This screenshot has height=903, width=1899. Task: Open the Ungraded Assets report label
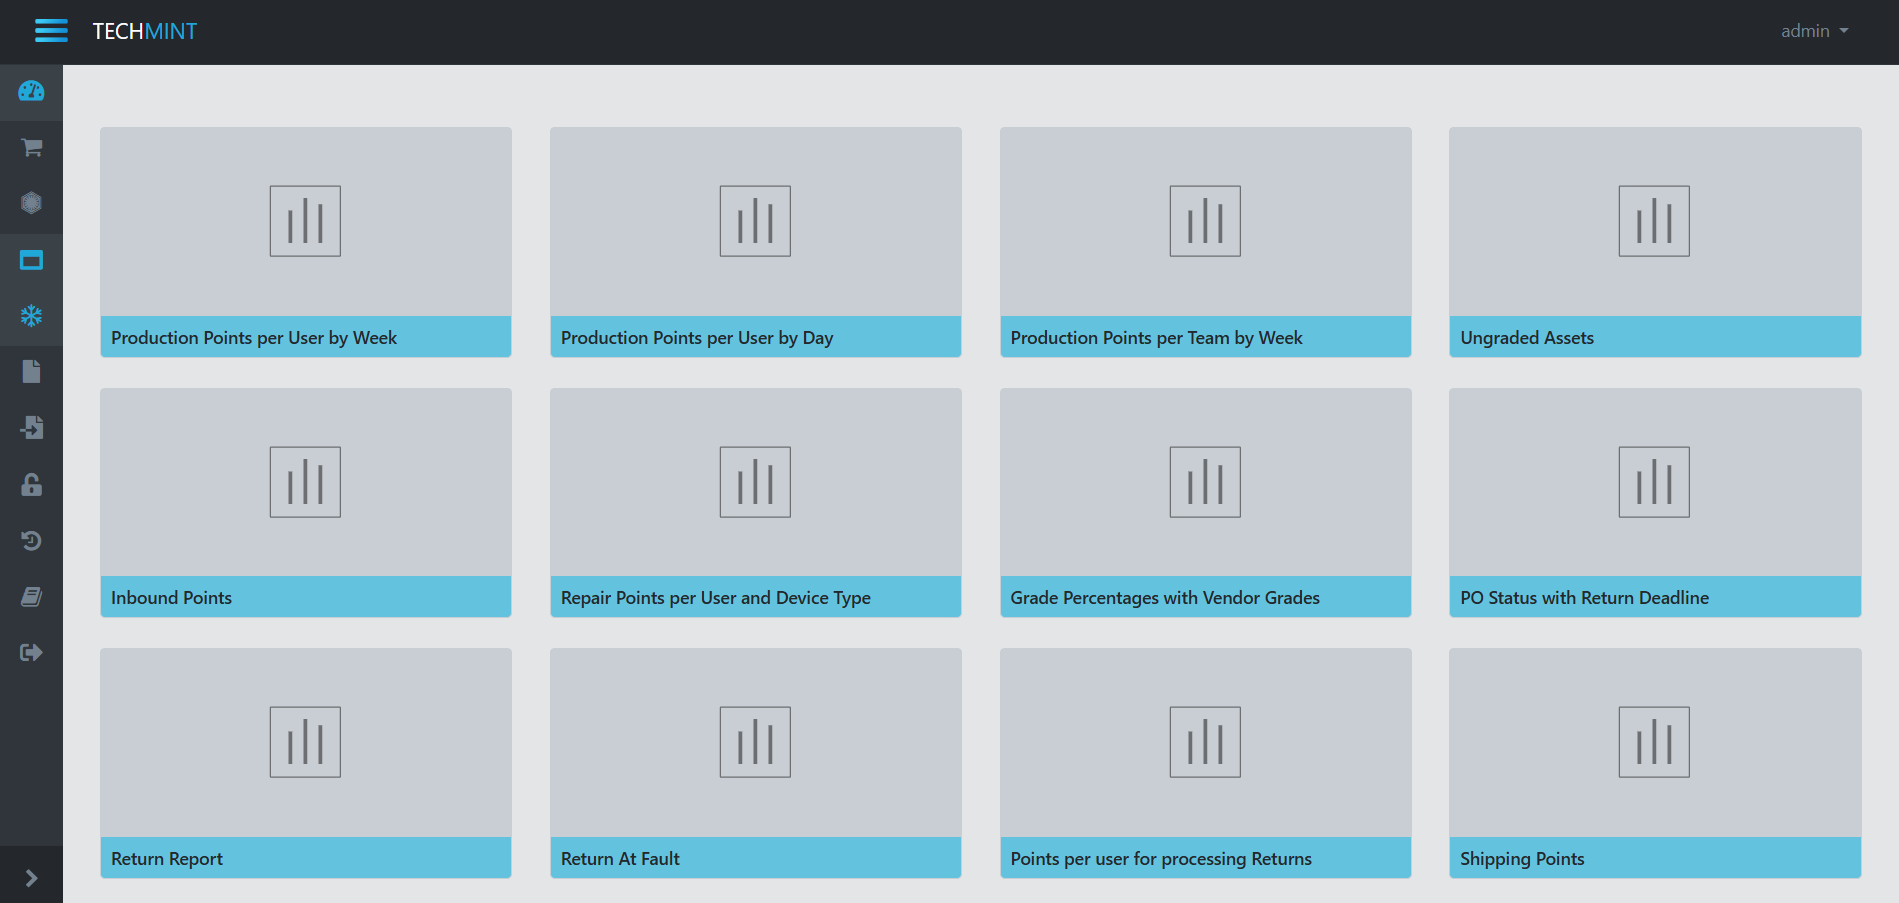(1527, 338)
